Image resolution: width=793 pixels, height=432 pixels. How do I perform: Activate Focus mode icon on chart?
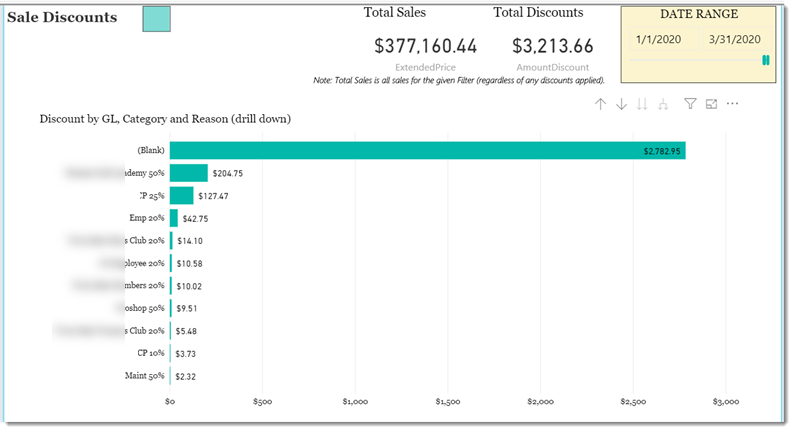pos(712,104)
